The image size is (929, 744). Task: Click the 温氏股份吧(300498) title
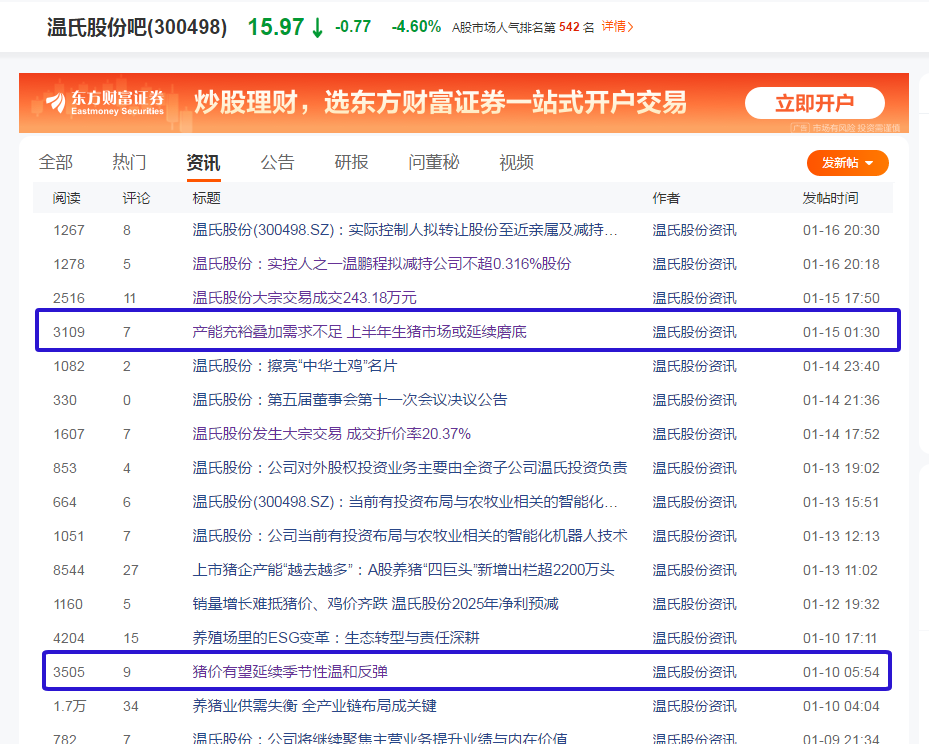click(x=137, y=27)
